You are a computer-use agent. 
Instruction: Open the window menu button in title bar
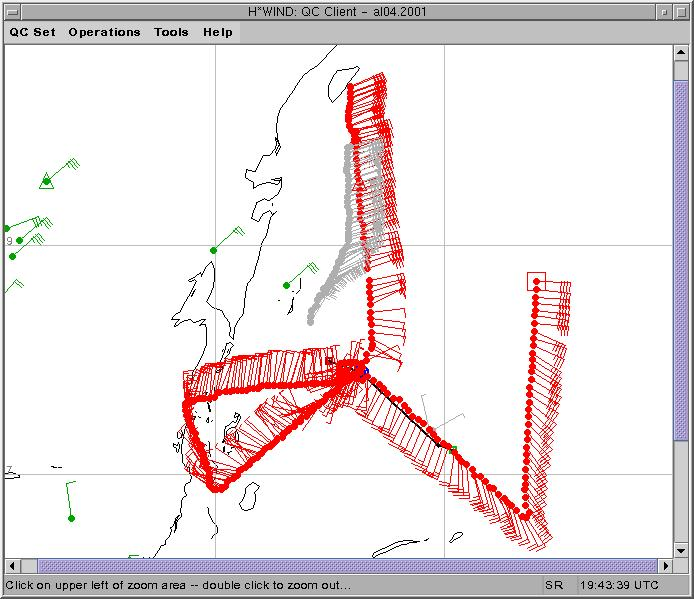pos(11,12)
